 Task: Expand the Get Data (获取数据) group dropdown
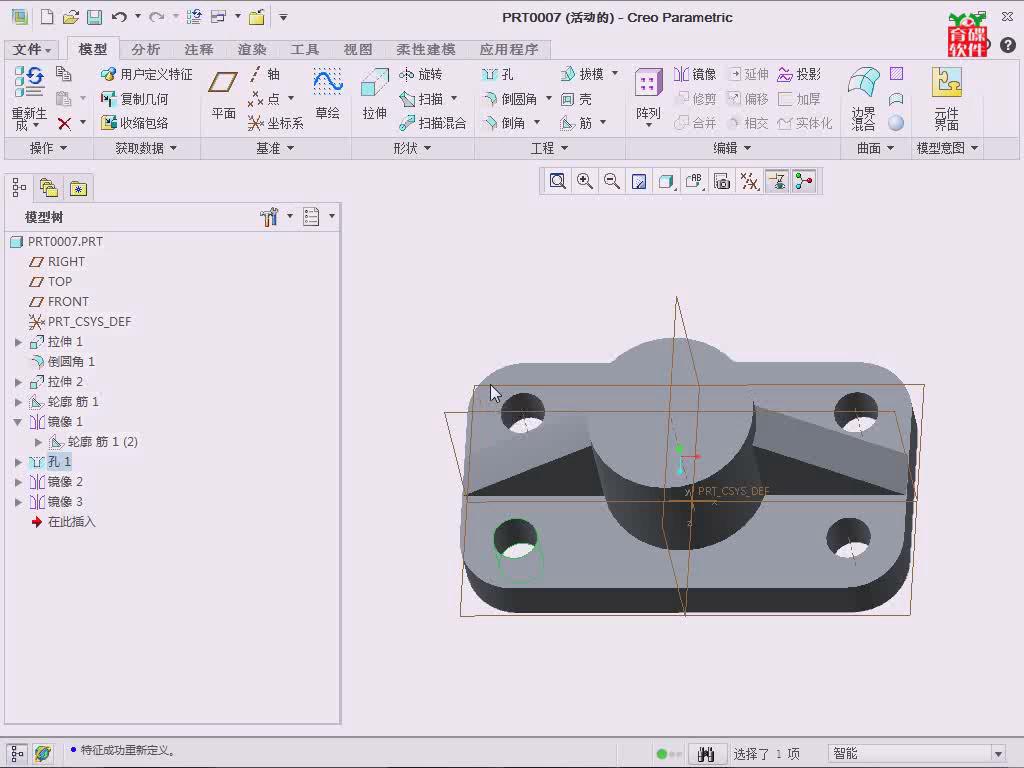146,148
